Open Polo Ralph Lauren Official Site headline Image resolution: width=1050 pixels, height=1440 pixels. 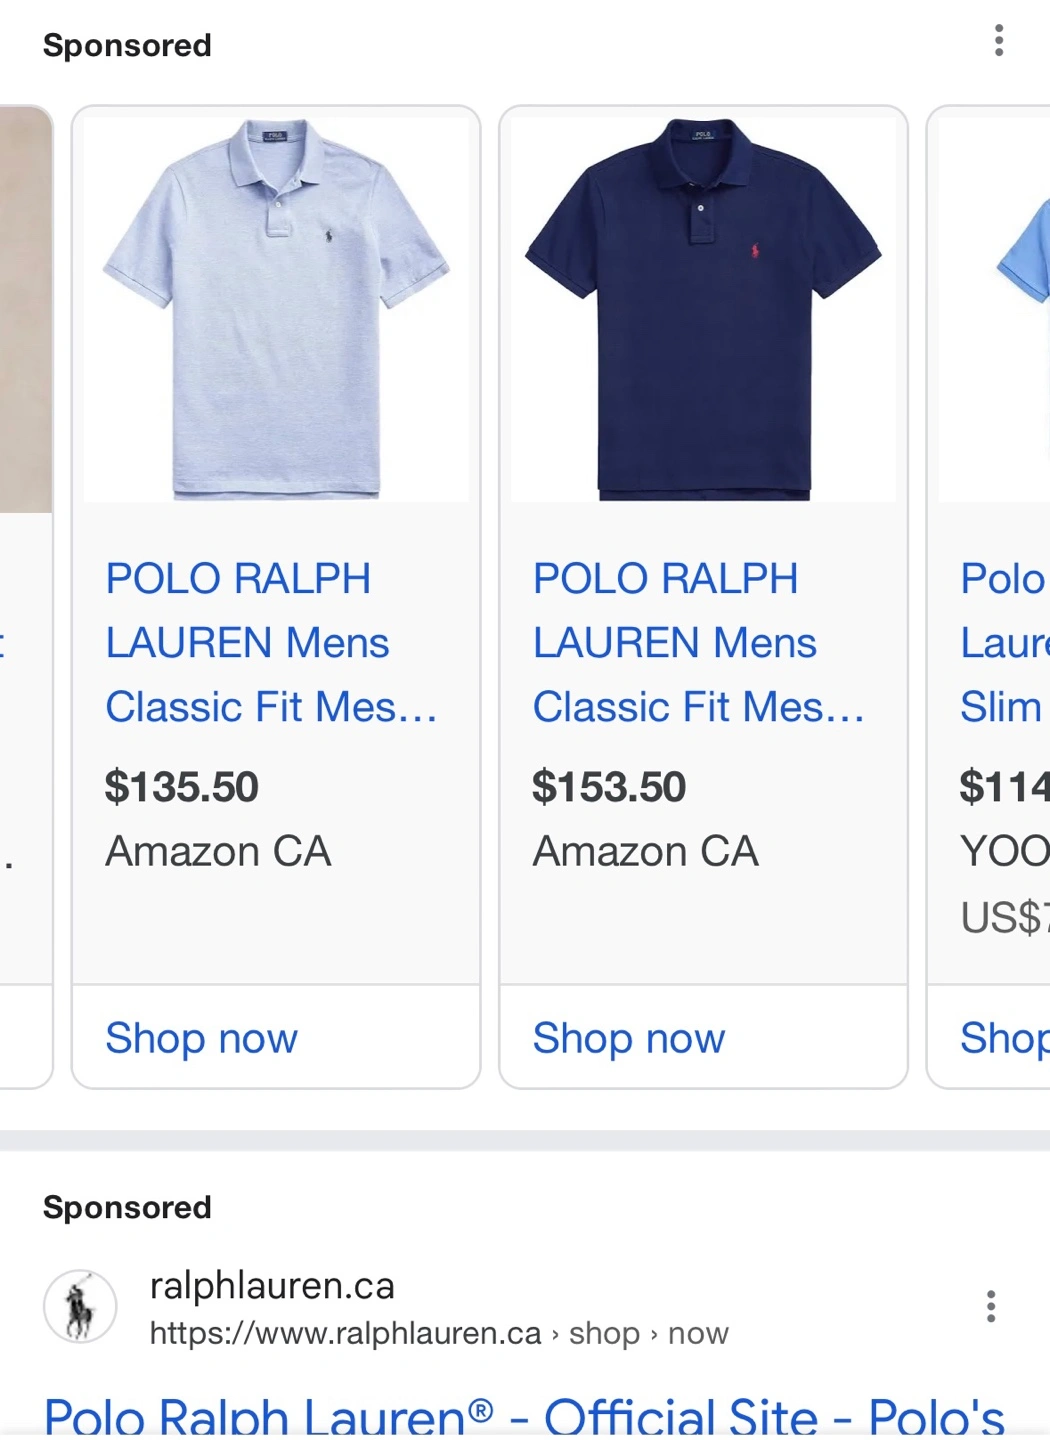point(524,1416)
